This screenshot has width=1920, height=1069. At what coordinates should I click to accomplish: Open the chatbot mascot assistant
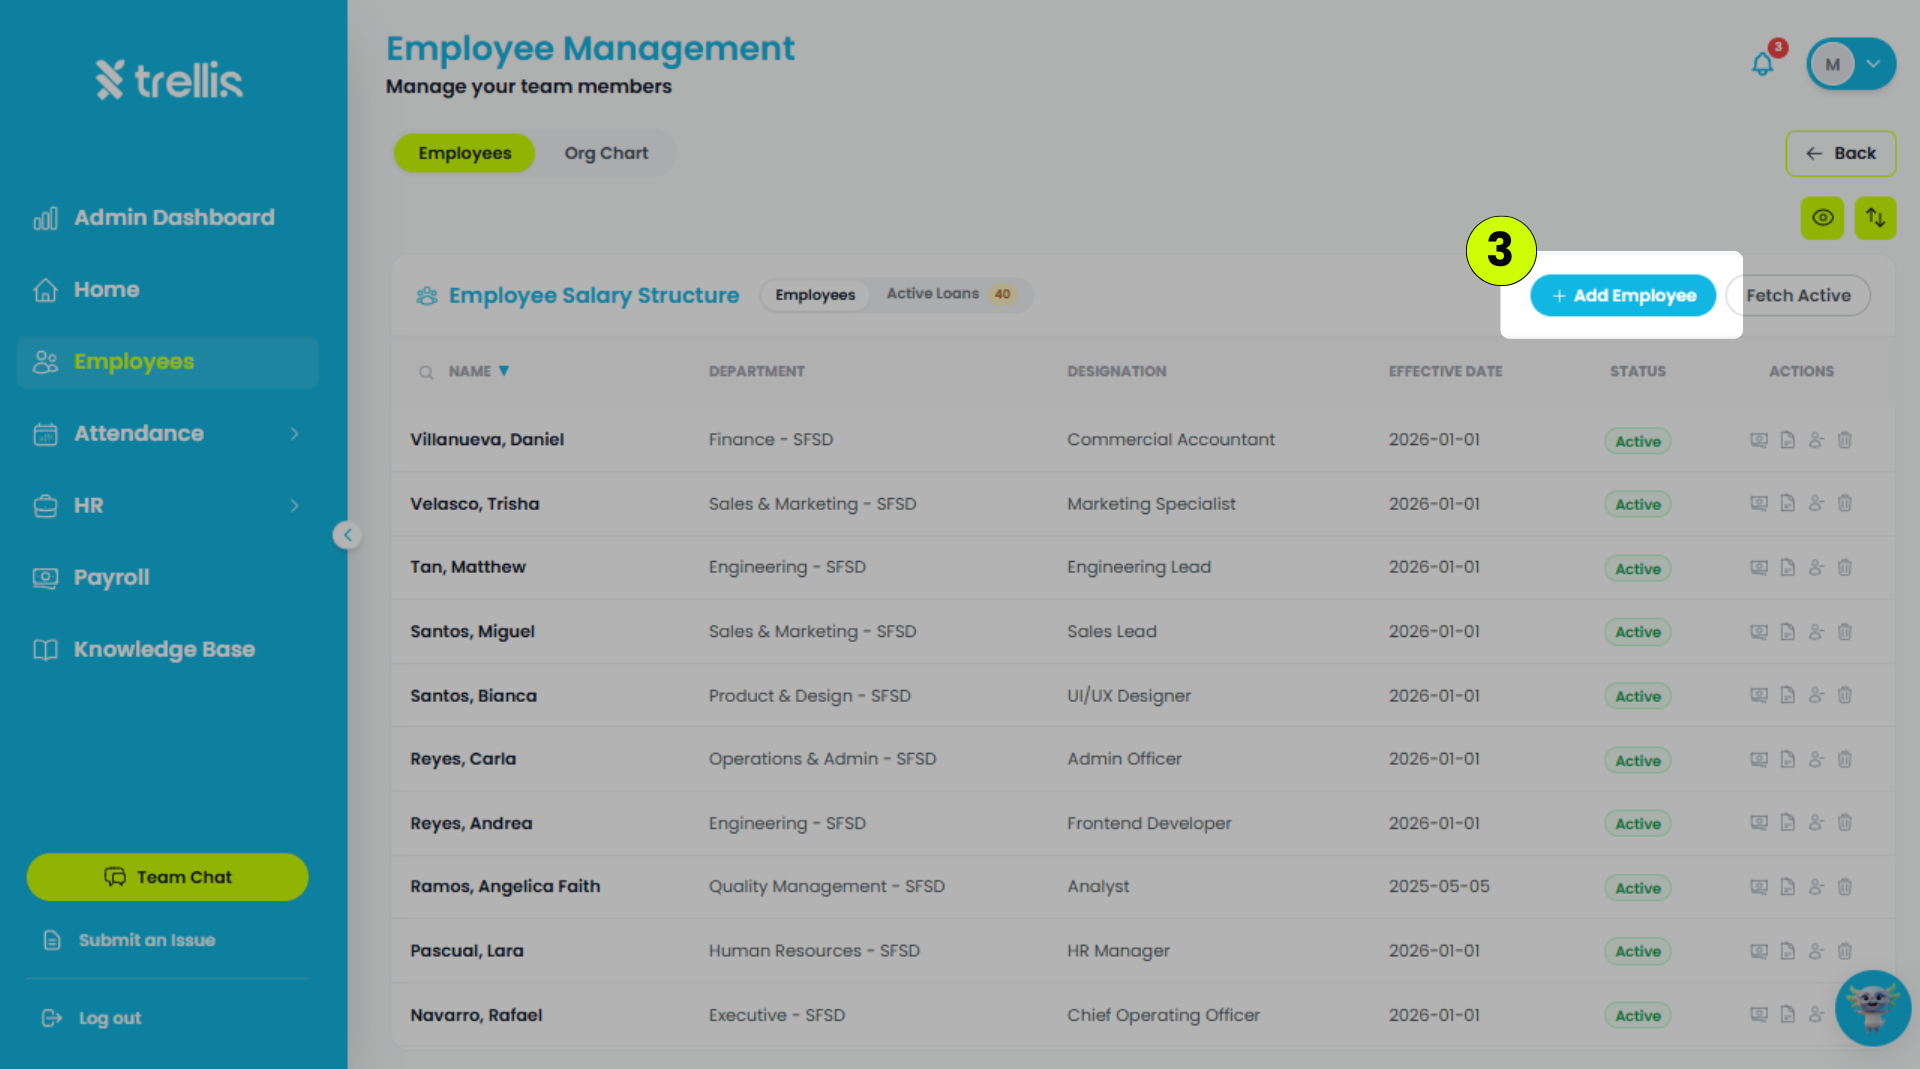(x=1873, y=1008)
